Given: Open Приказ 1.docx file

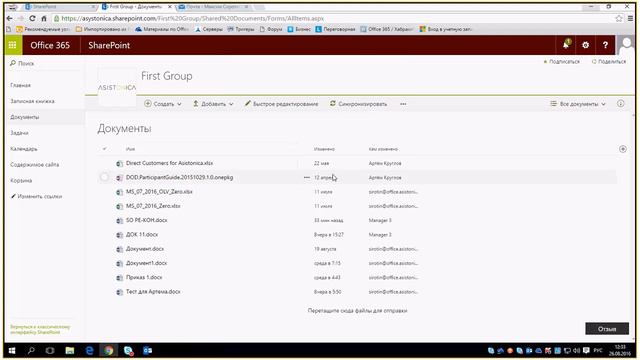Looking at the screenshot, I should tap(144, 278).
